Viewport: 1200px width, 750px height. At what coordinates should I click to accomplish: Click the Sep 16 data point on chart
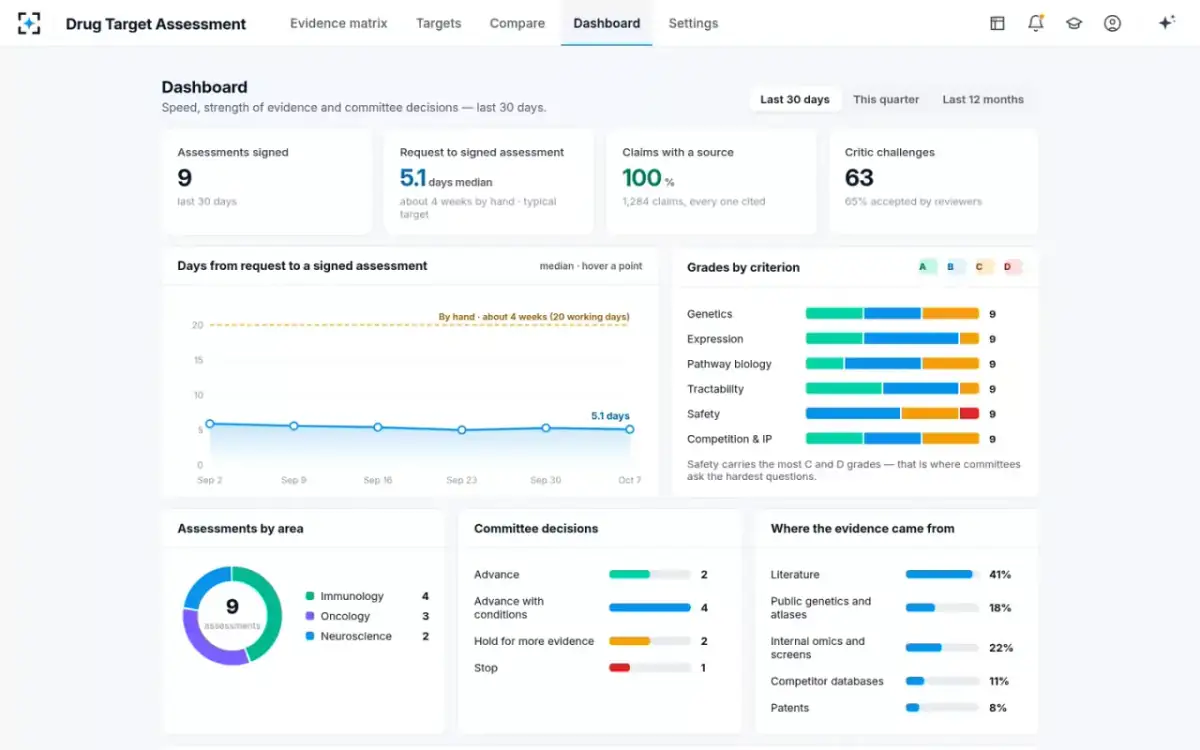pyautogui.click(x=378, y=427)
